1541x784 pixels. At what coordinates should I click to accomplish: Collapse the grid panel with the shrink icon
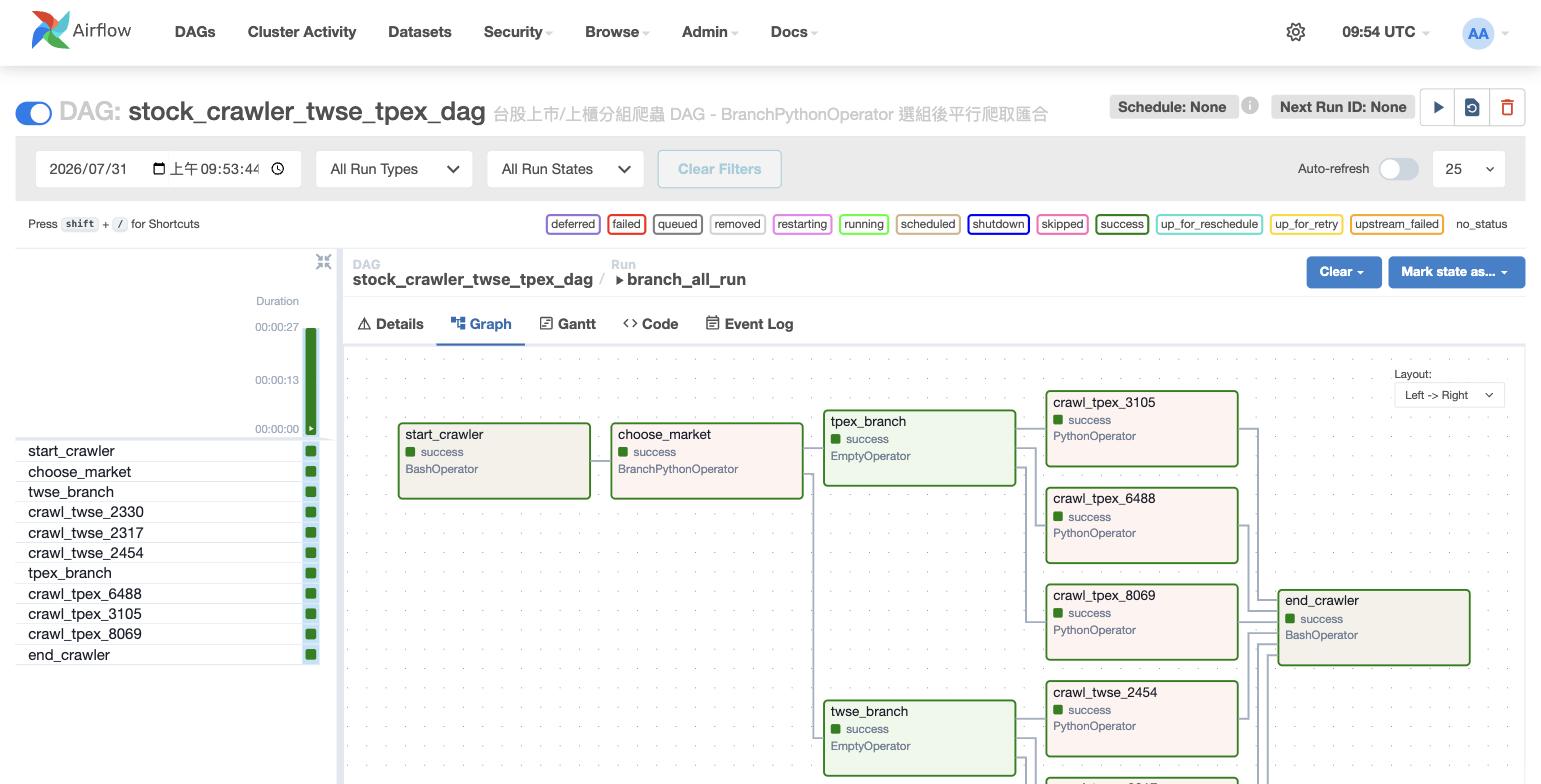(x=323, y=262)
